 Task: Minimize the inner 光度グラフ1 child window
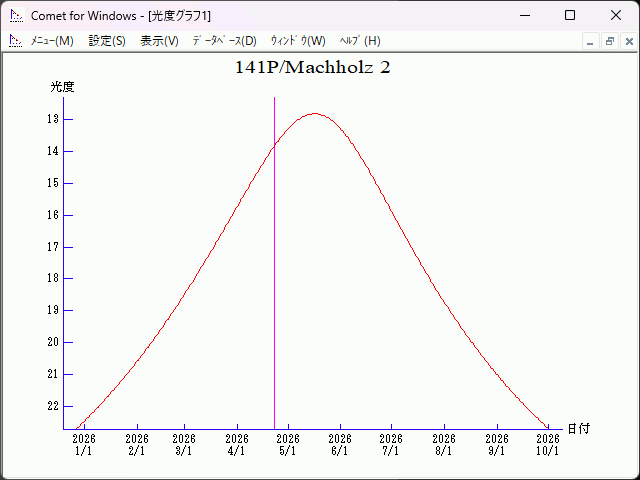coord(591,41)
